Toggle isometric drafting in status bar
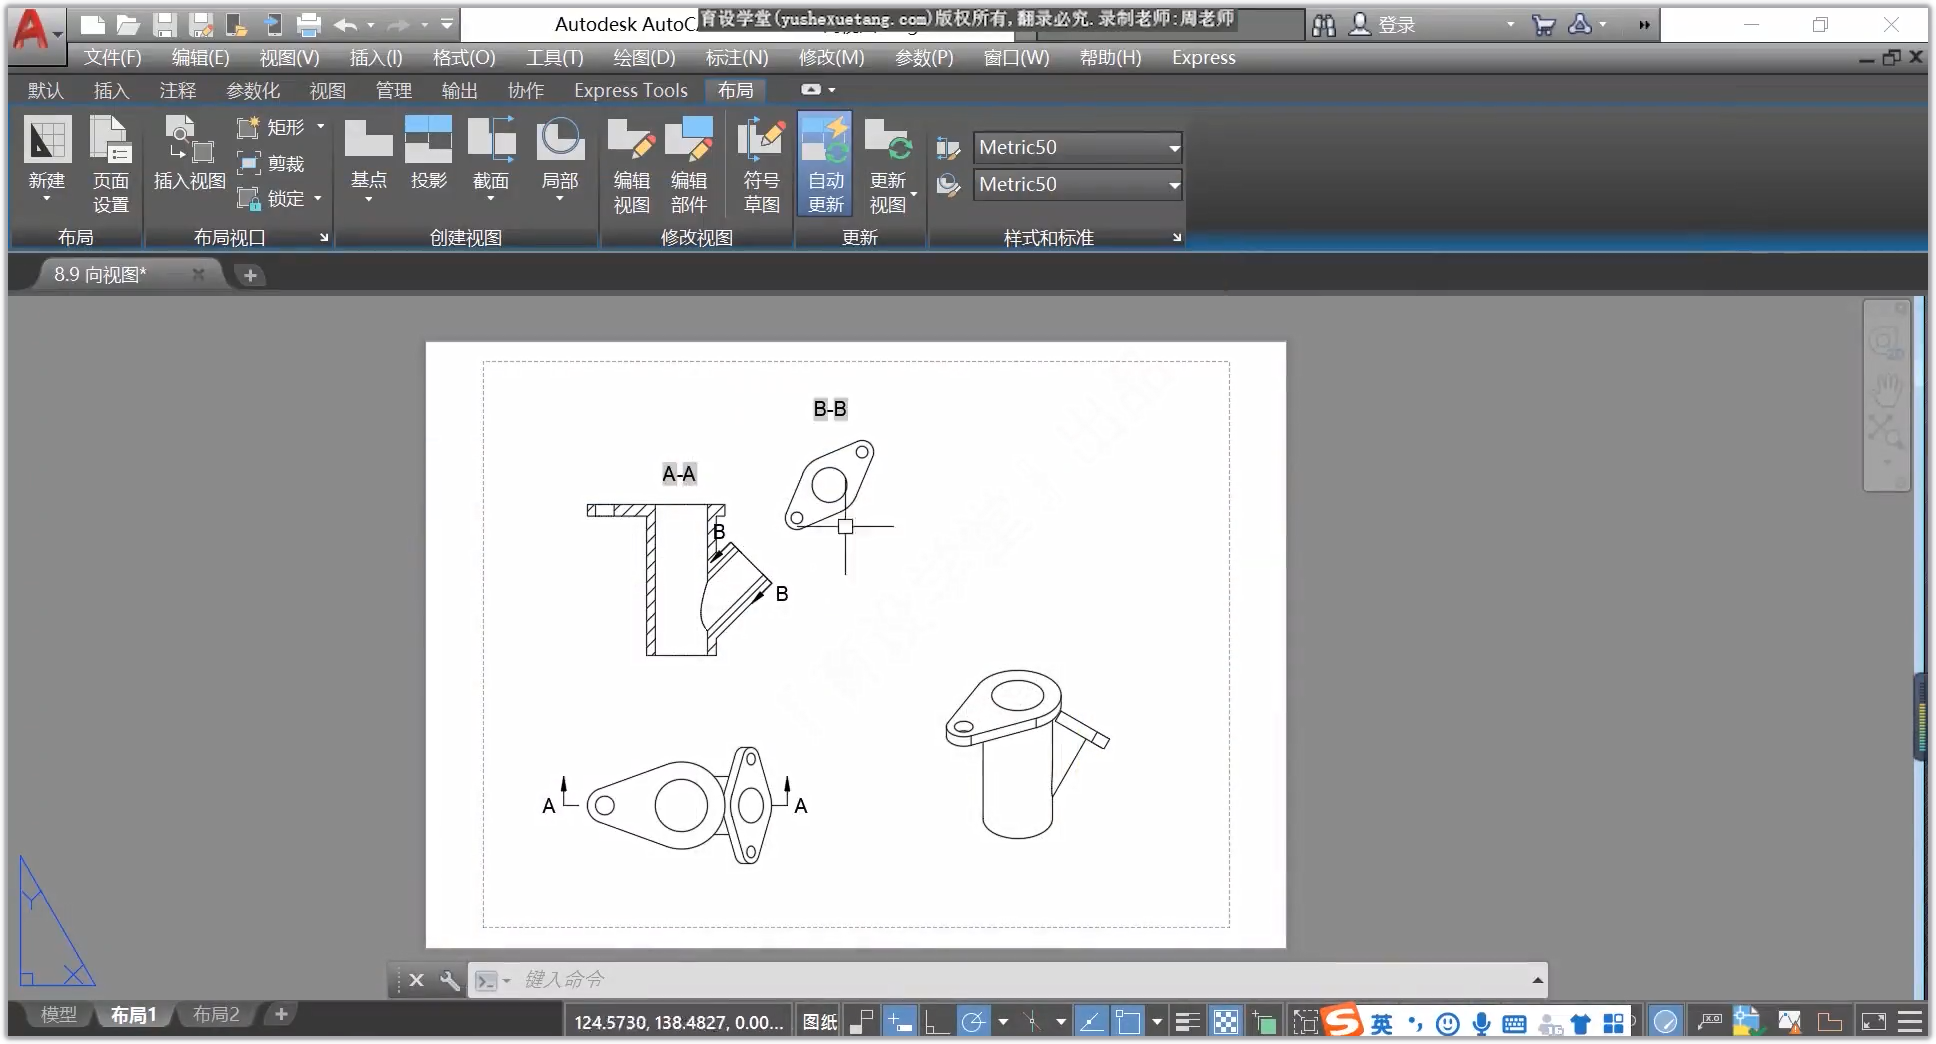Viewport: 1936px width, 1044px height. point(1033,1022)
